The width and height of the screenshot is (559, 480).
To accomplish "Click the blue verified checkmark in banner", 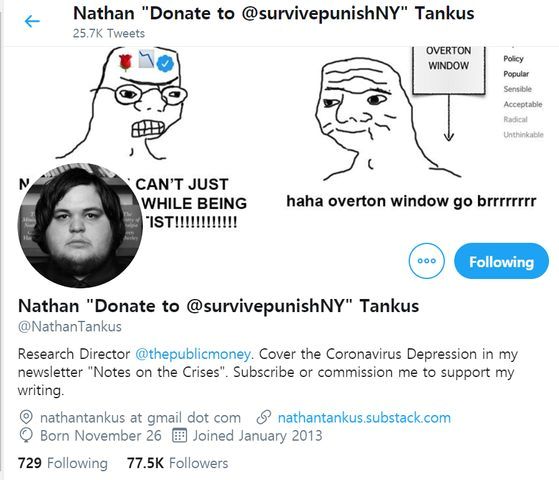I will (165, 63).
